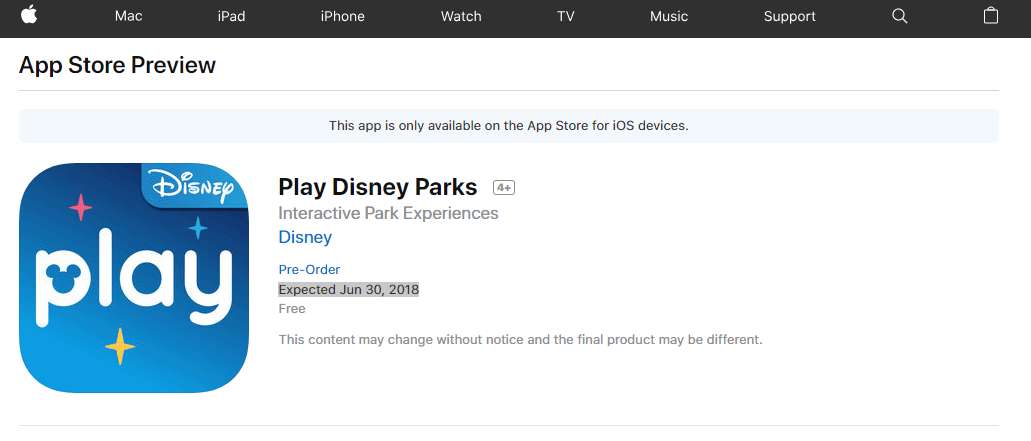Select the Play Disney Parks title
The image size is (1031, 441).
[377, 187]
